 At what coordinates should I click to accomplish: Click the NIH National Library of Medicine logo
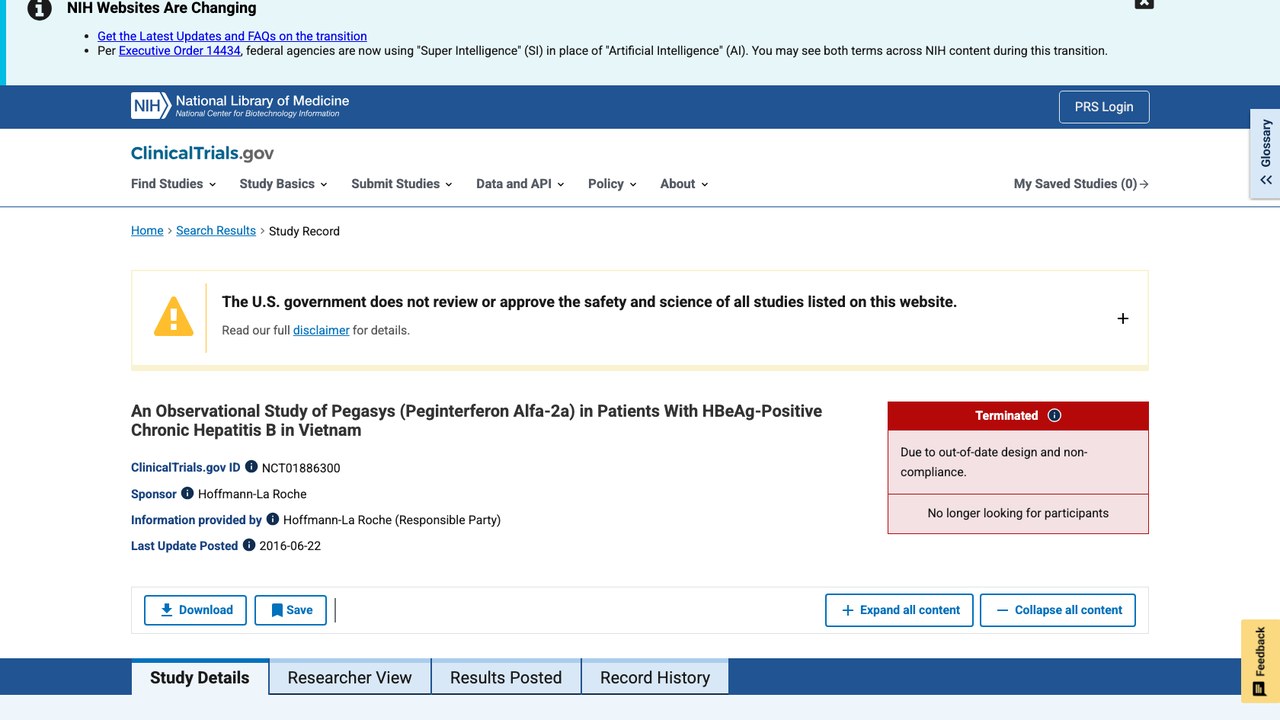[240, 106]
